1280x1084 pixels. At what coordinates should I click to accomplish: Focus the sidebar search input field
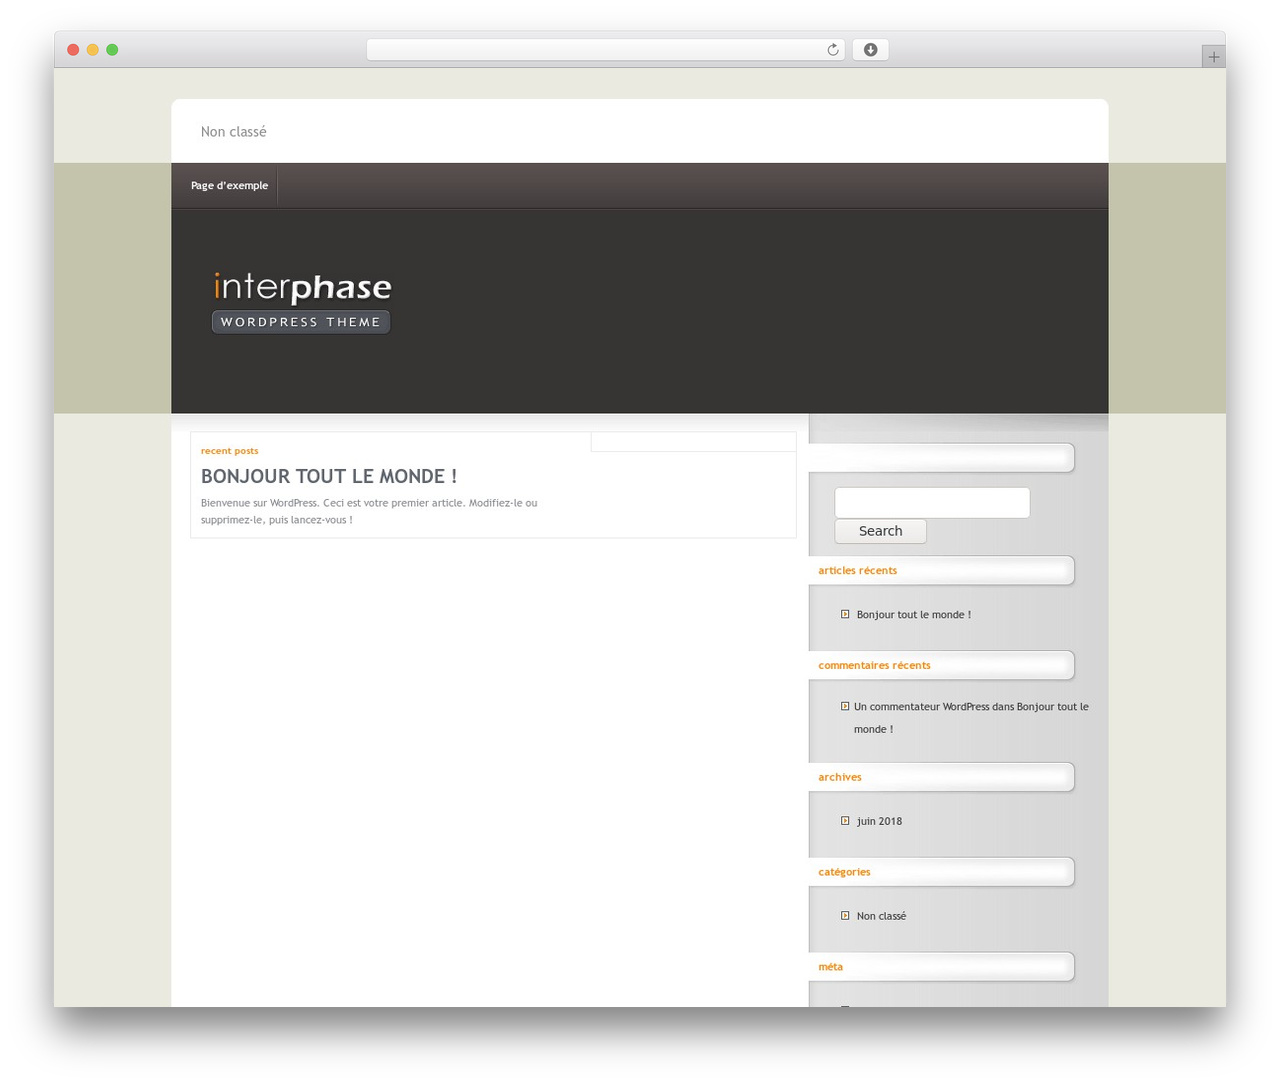tap(932, 503)
